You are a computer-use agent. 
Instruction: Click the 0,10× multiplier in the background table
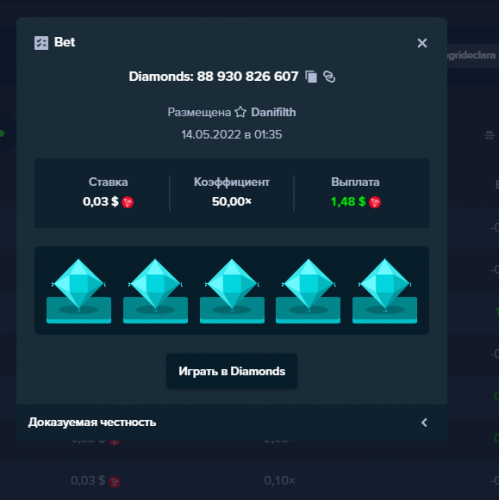click(279, 480)
